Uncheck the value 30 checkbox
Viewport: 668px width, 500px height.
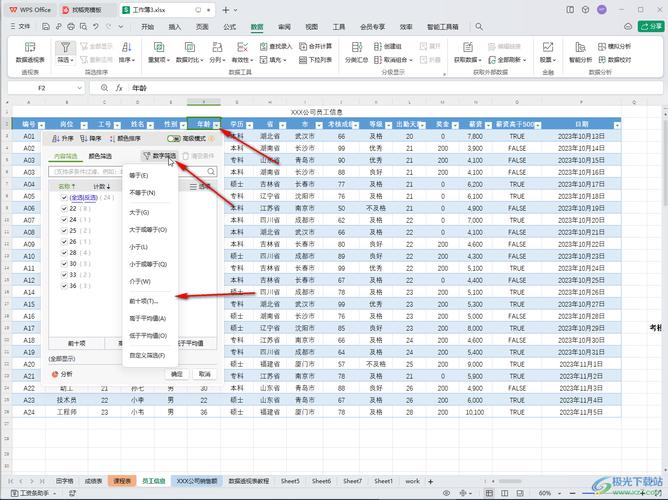[64, 264]
